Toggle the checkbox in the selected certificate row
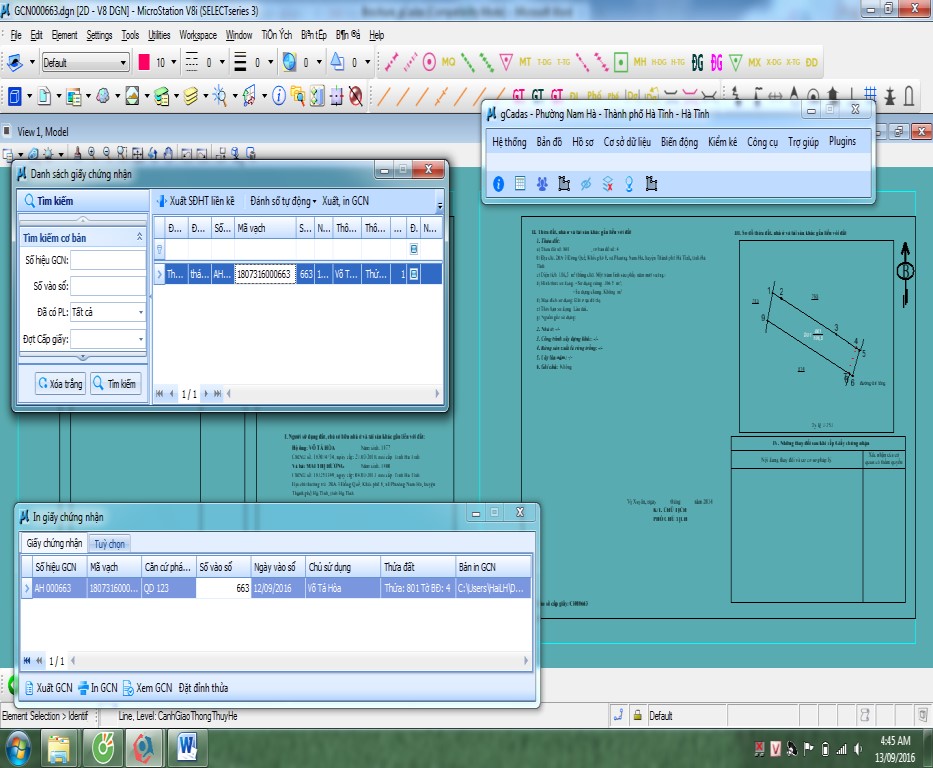 (414, 274)
